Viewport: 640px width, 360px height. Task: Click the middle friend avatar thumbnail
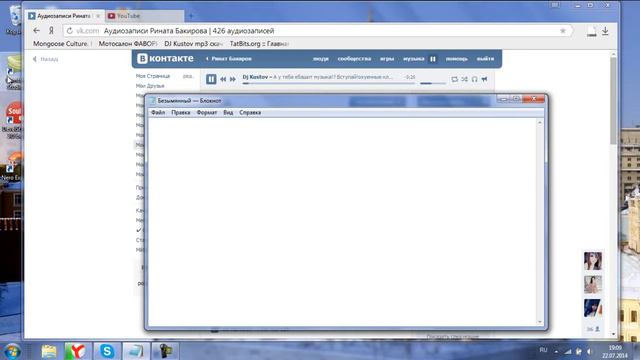(593, 284)
